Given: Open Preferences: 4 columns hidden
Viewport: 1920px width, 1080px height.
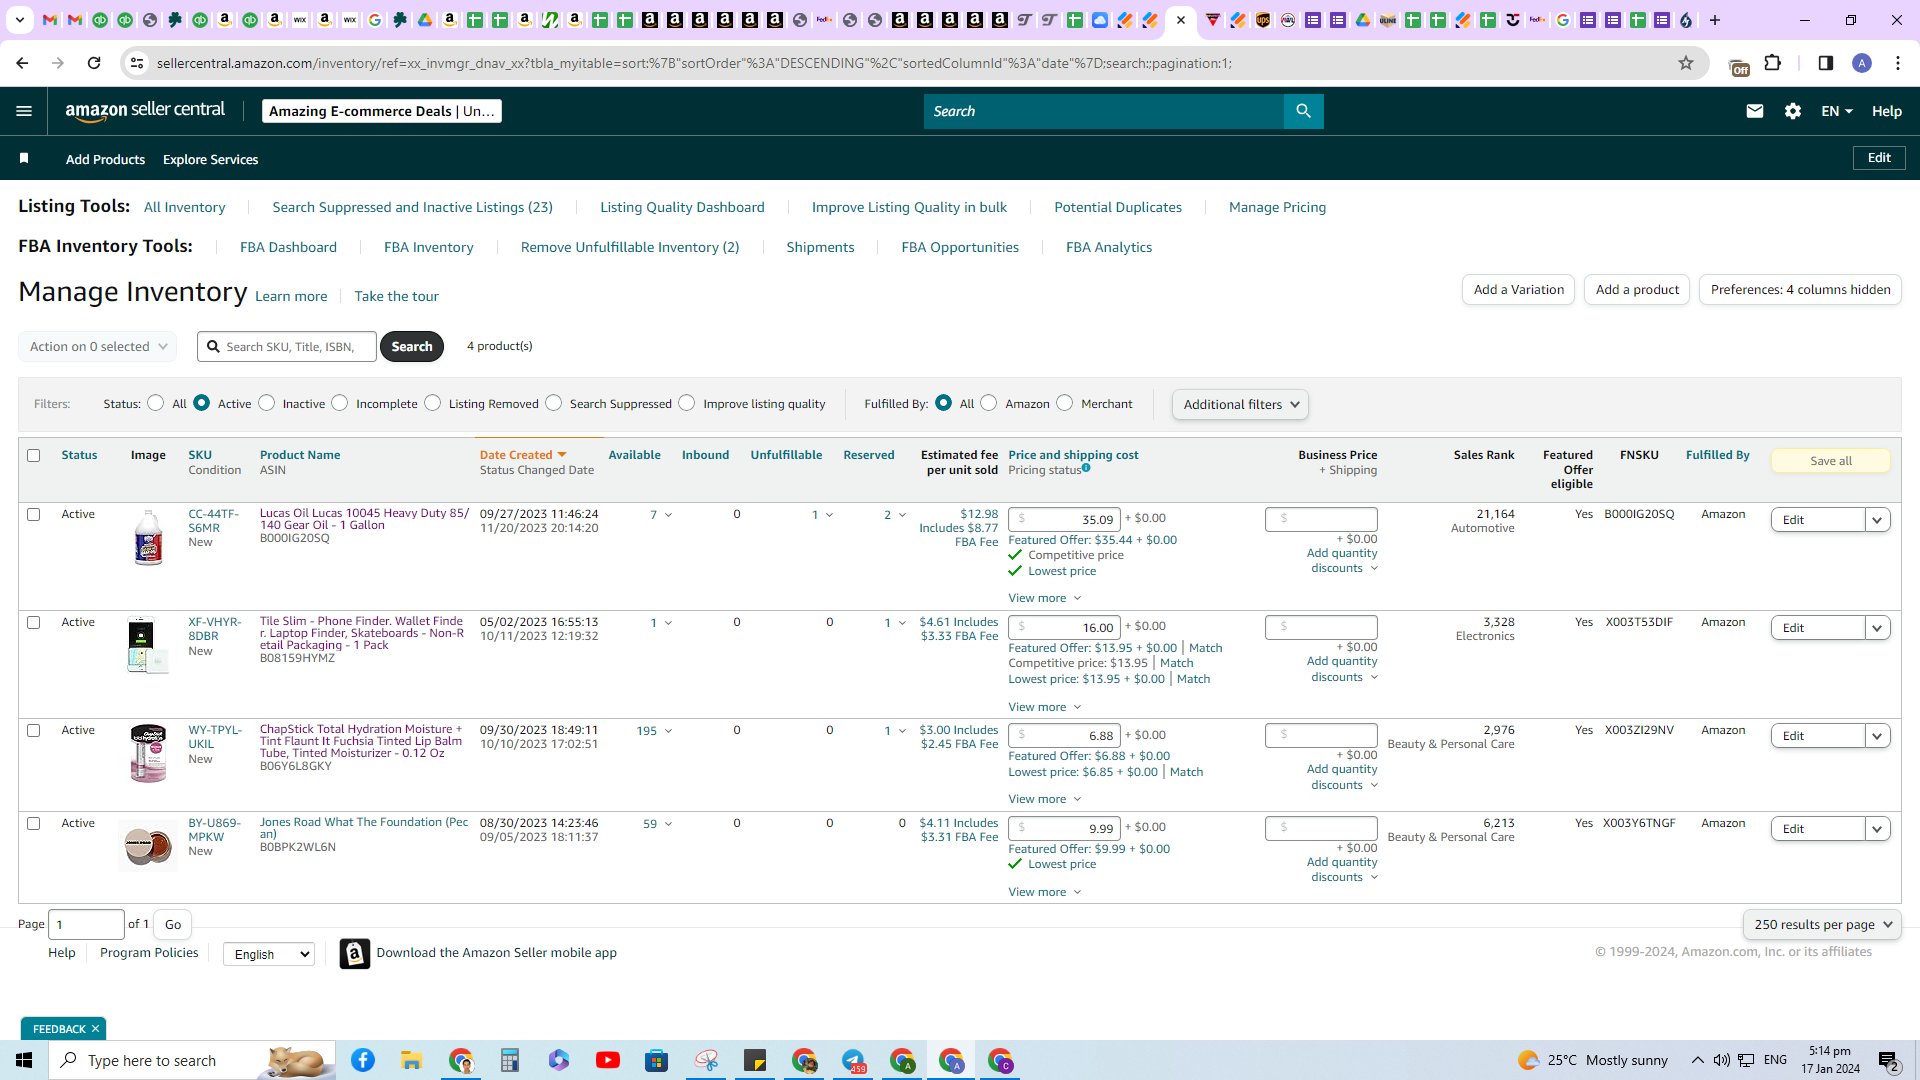Looking at the screenshot, I should [1800, 290].
